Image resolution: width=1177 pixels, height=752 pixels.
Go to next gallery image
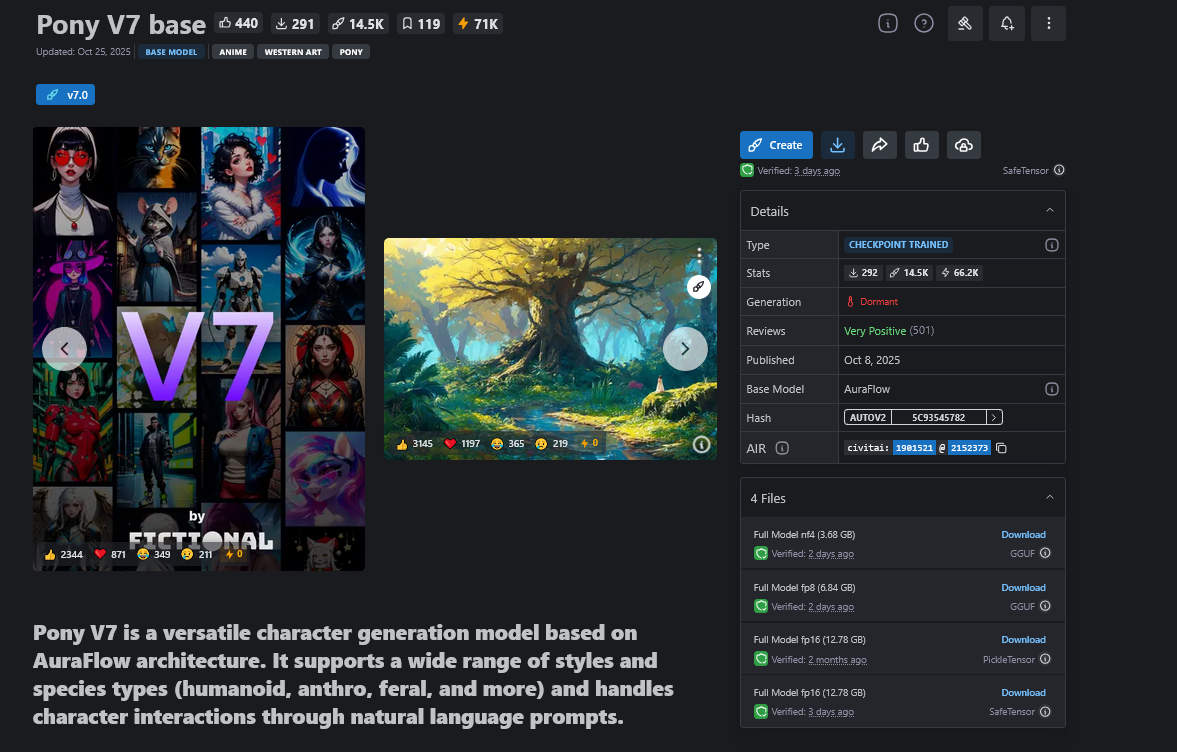[x=685, y=349]
